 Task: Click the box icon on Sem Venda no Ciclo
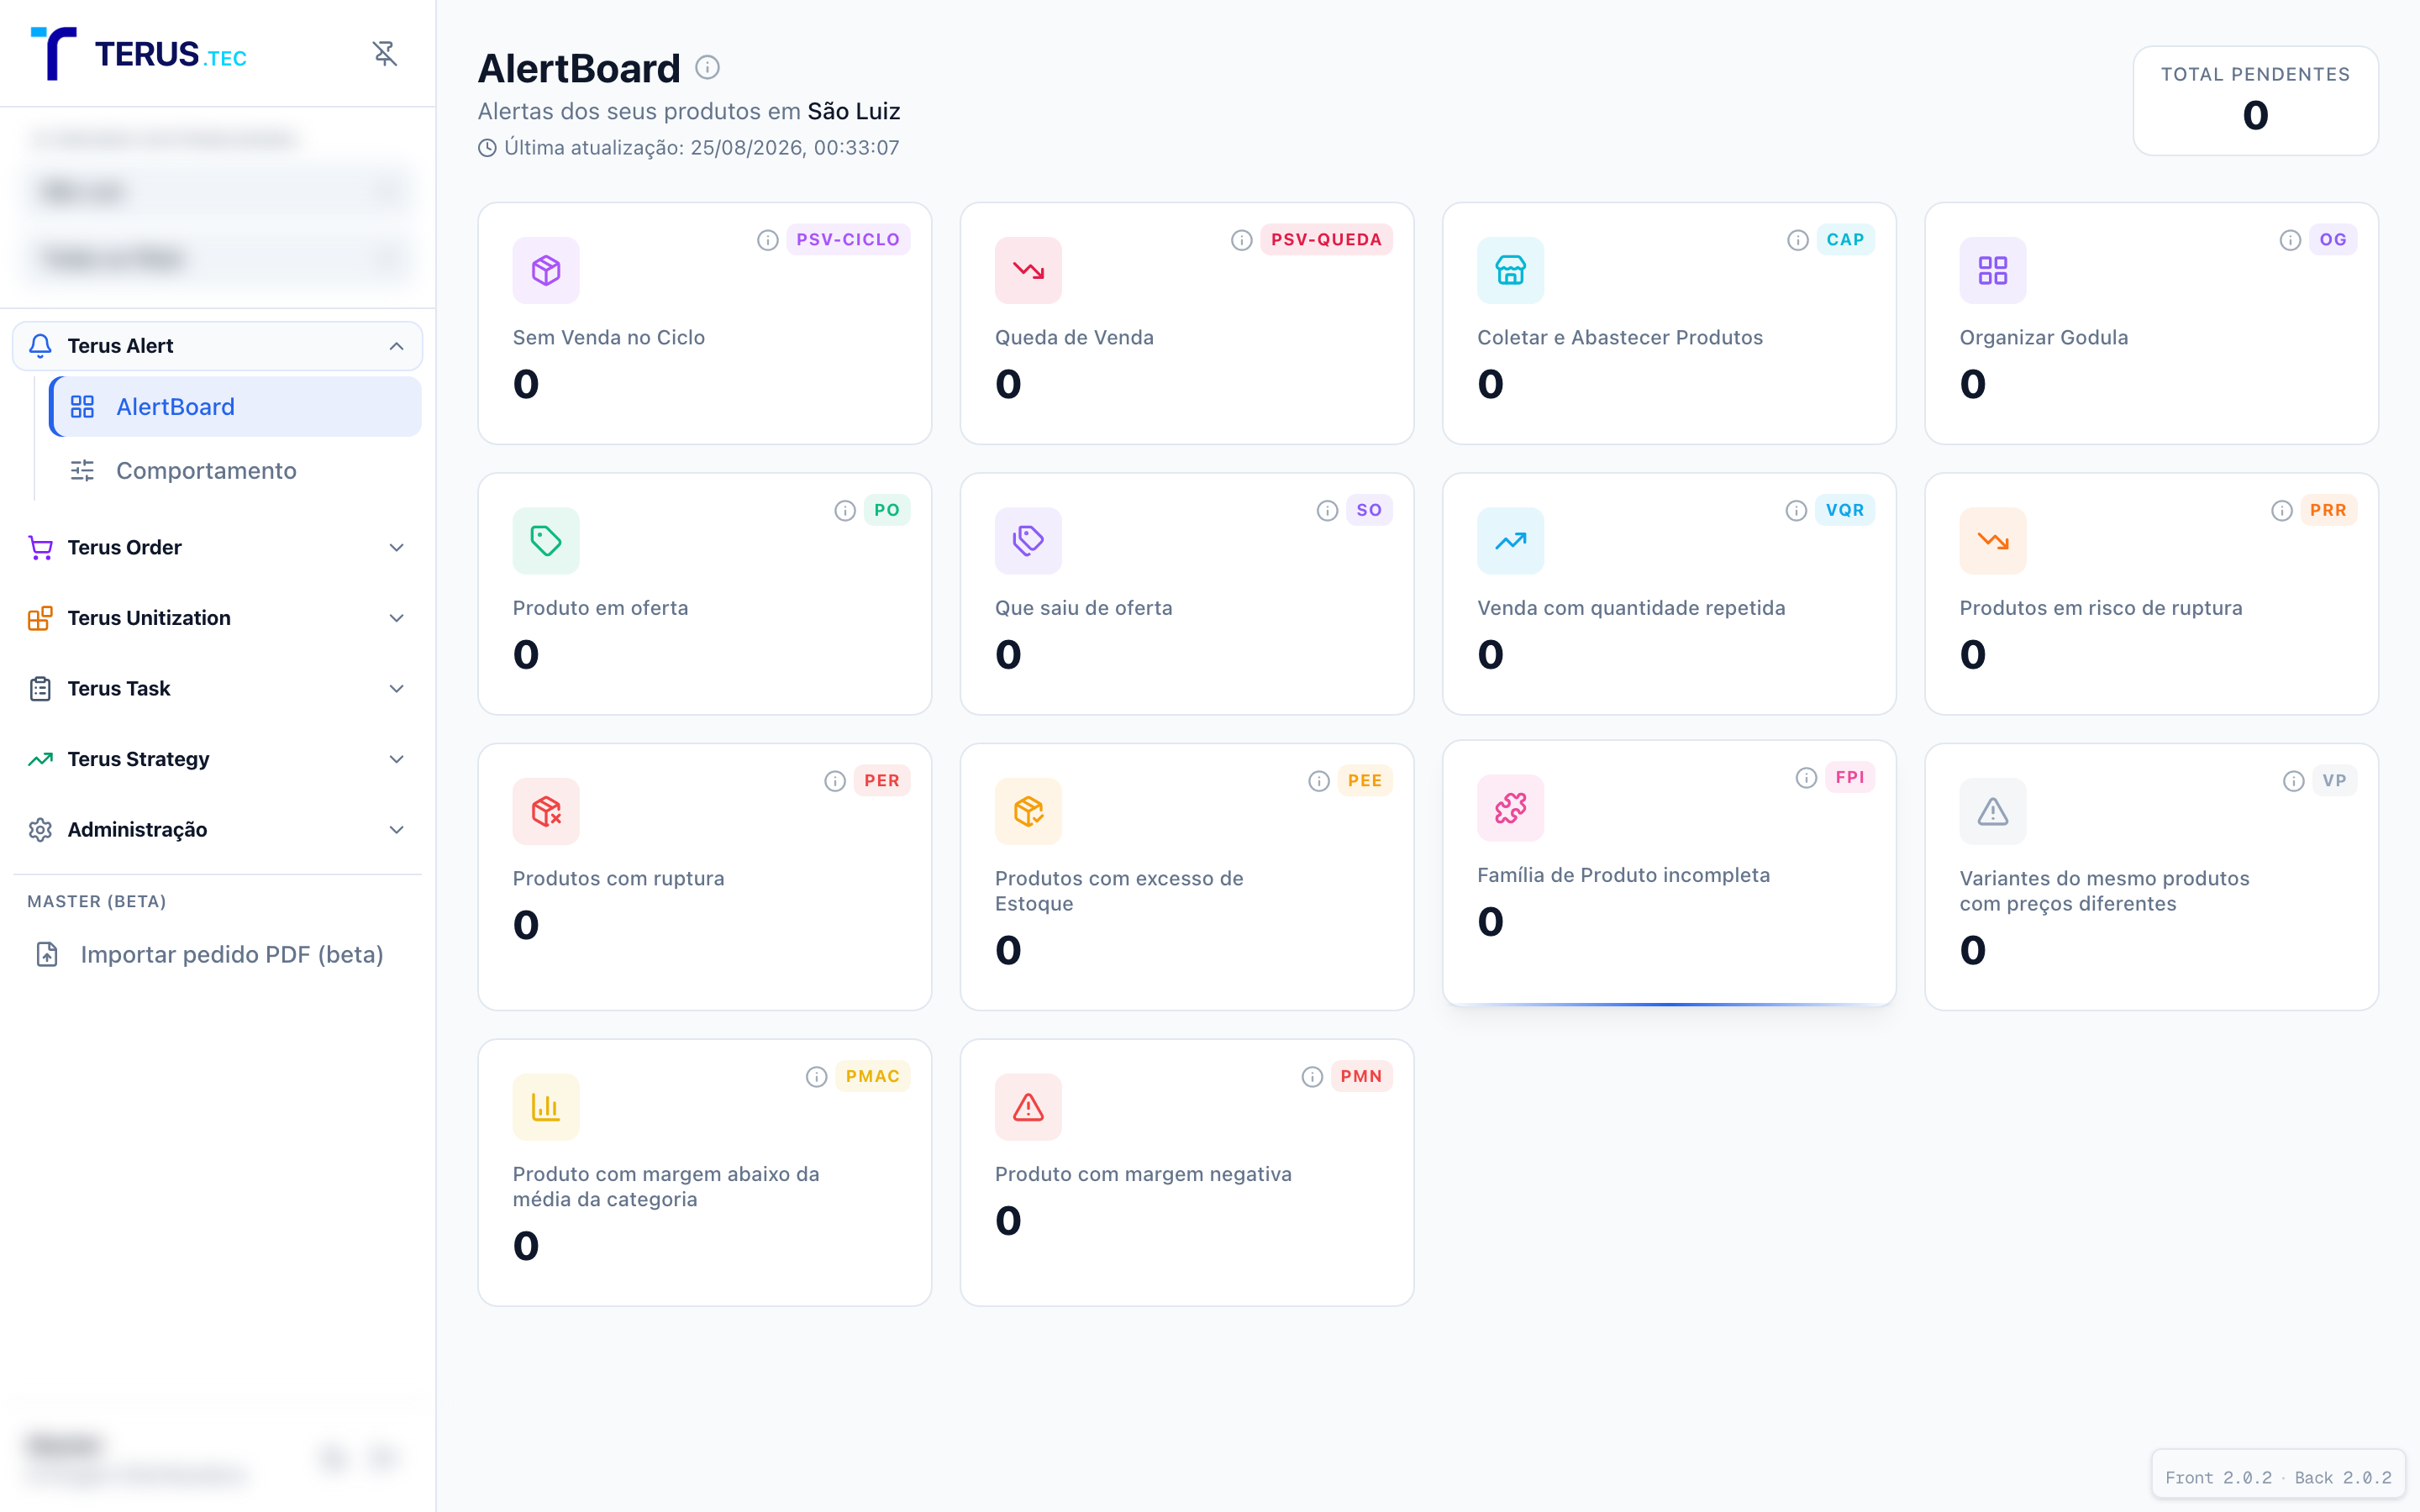(x=546, y=270)
